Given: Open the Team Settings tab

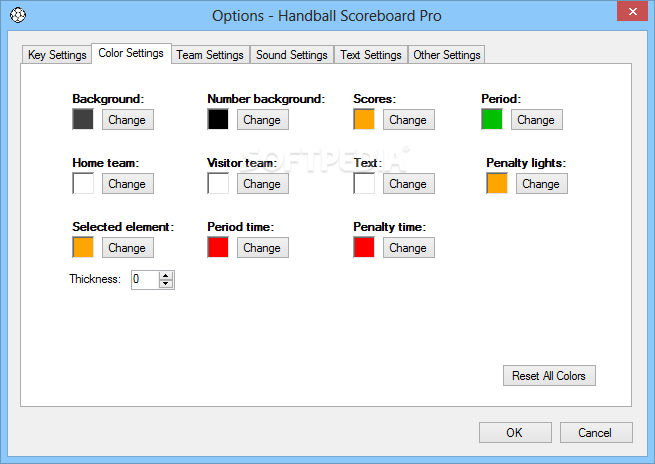Looking at the screenshot, I should pyautogui.click(x=210, y=55).
